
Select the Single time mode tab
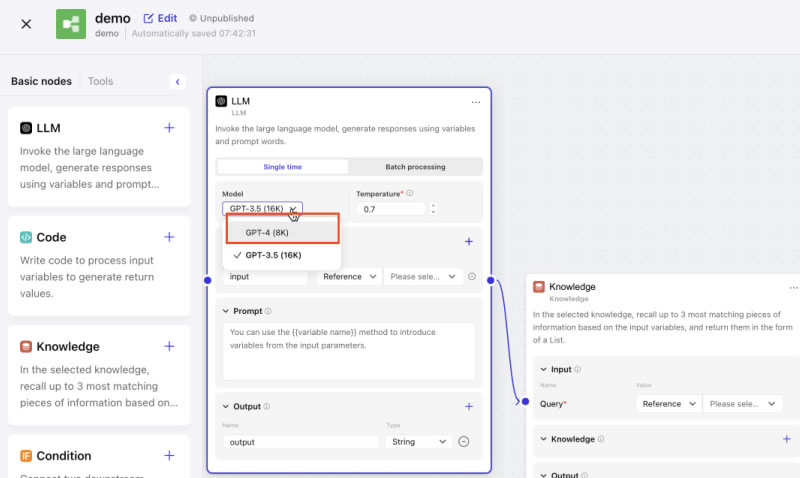pyautogui.click(x=283, y=167)
